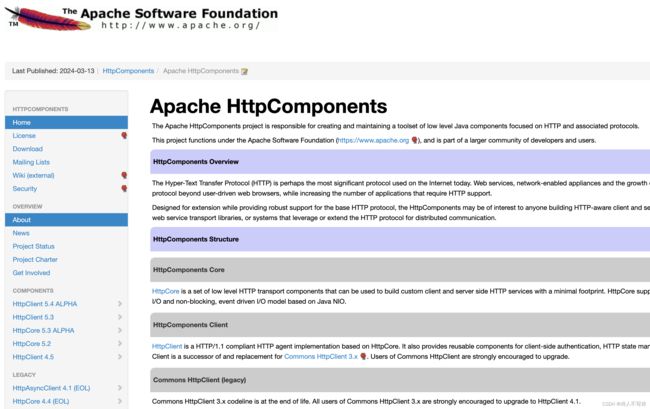The width and height of the screenshot is (650, 409).
Task: Open HttpCore 4.4 (EOL) link
Action: (x=41, y=401)
